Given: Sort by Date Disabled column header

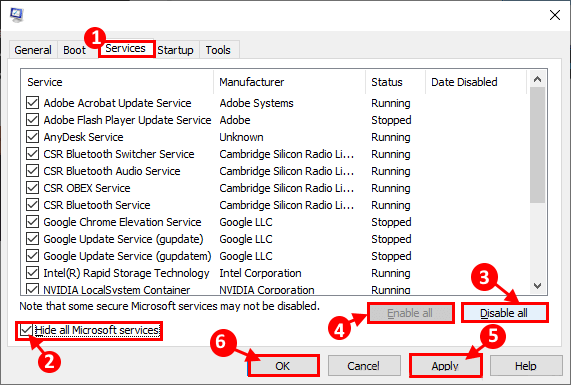Looking at the screenshot, I should pyautogui.click(x=476, y=82).
